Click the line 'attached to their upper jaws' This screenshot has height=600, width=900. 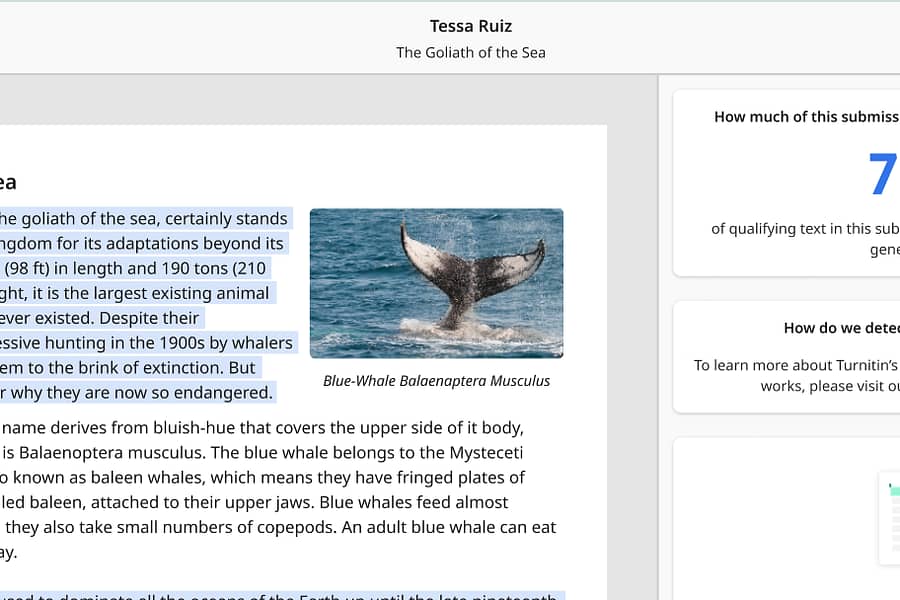254,502
